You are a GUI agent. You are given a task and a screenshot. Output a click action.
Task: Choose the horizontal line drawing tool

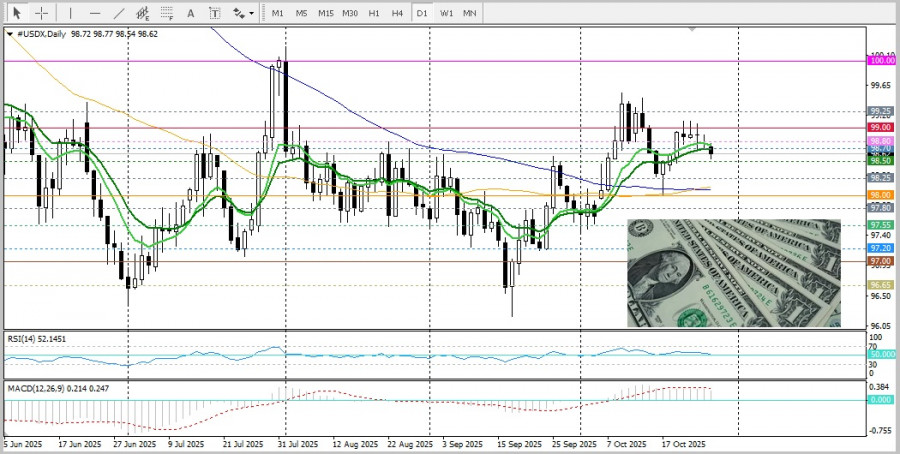[x=95, y=13]
